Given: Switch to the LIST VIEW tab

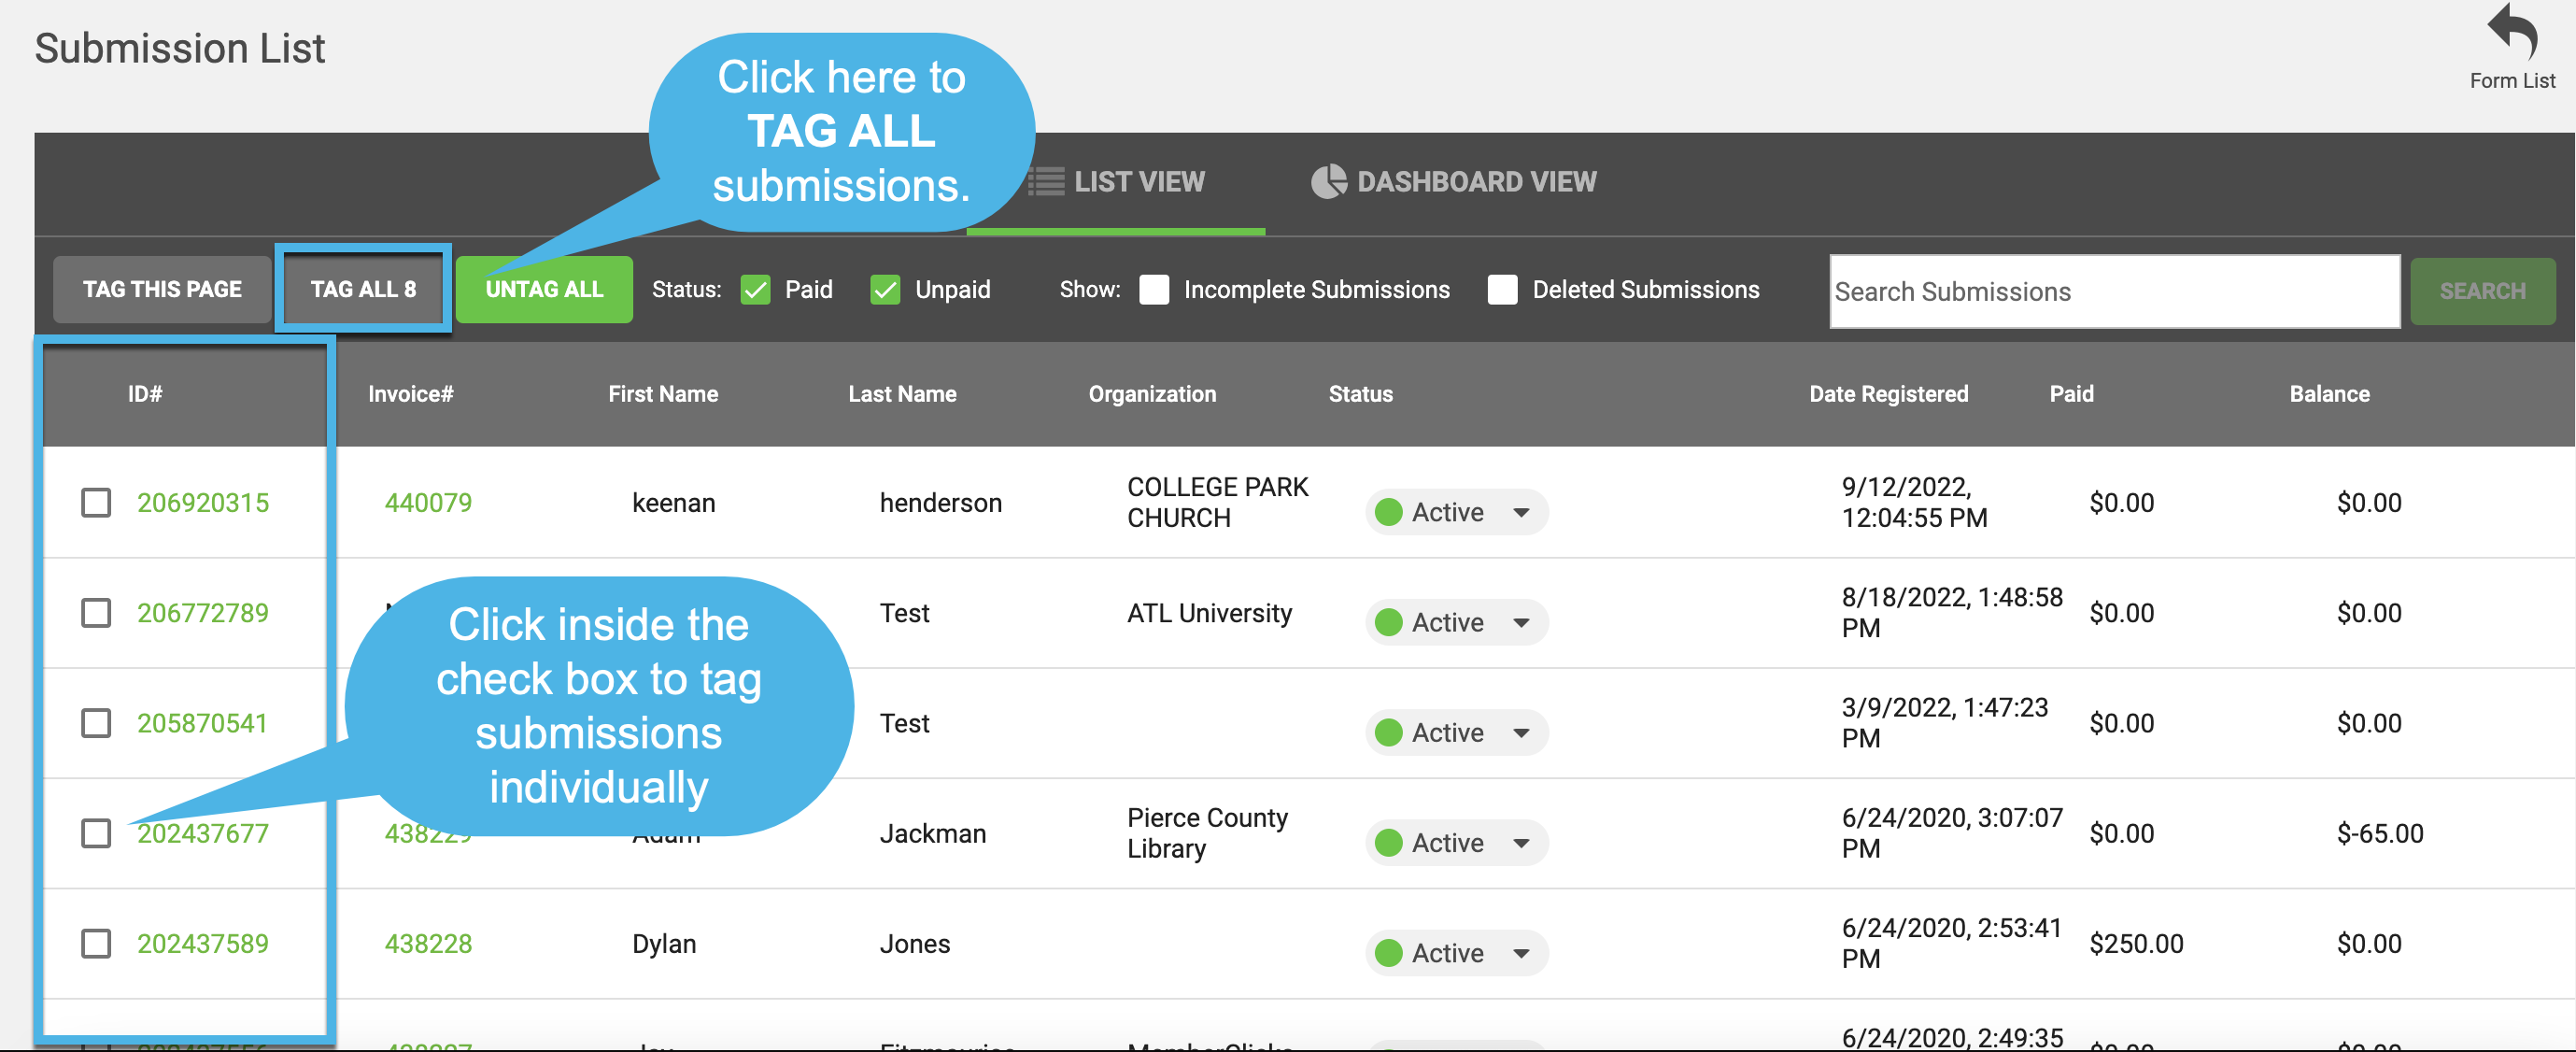Looking at the screenshot, I should pyautogui.click(x=1116, y=182).
